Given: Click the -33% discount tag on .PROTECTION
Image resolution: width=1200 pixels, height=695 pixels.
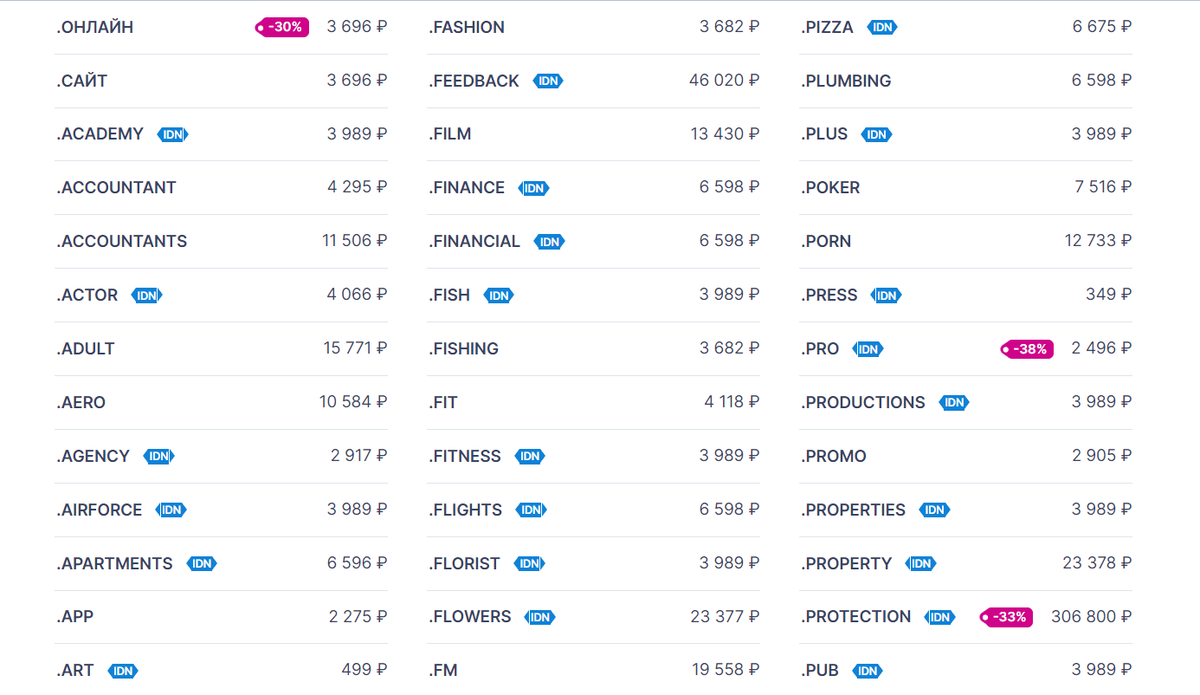Looking at the screenshot, I should [x=1006, y=617].
